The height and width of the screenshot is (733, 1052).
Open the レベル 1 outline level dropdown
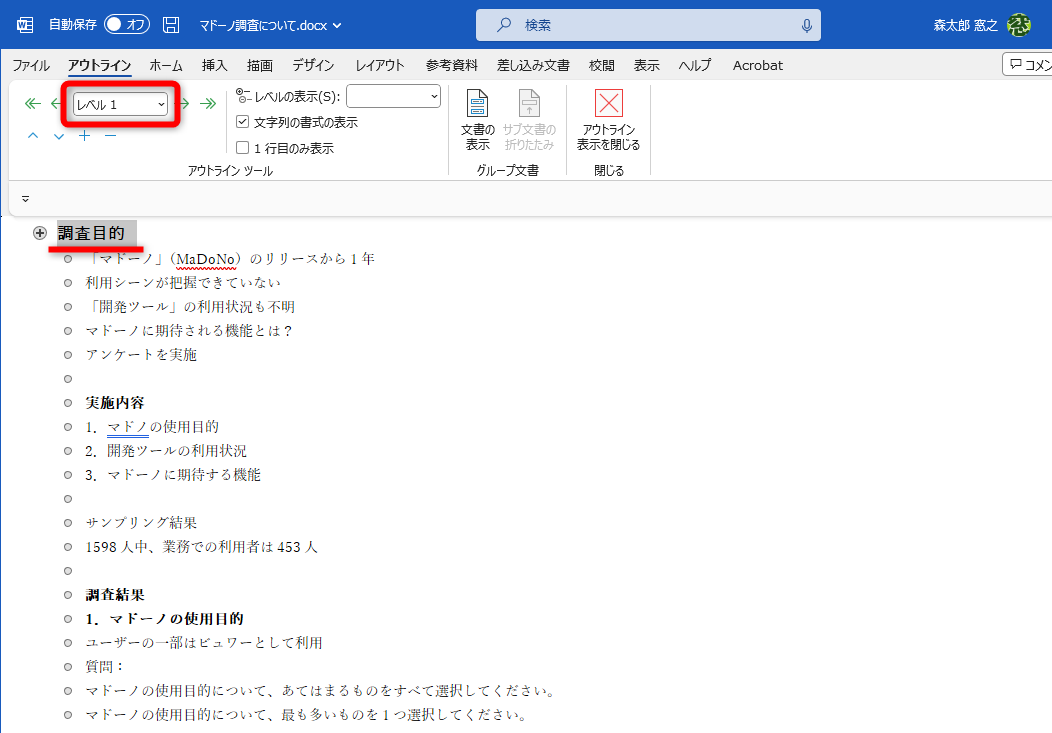(x=120, y=103)
